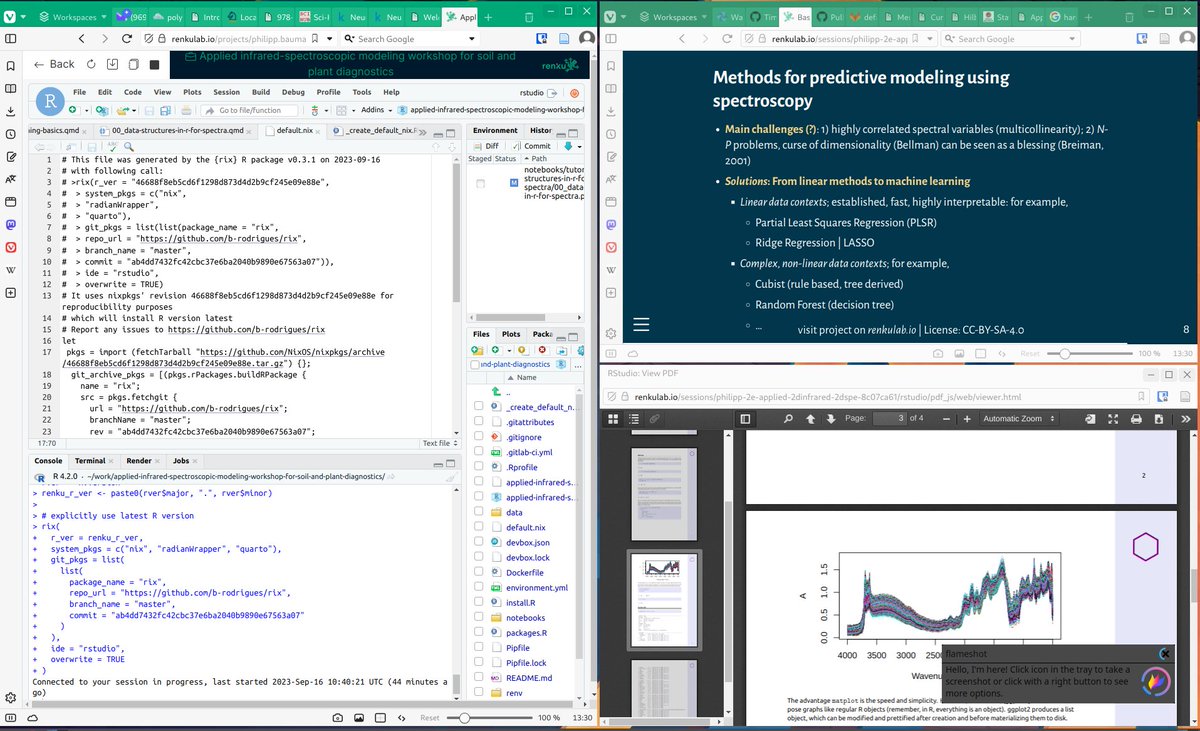Click the print icon in RStudio toolbar
1200x731 pixels.
[186, 110]
